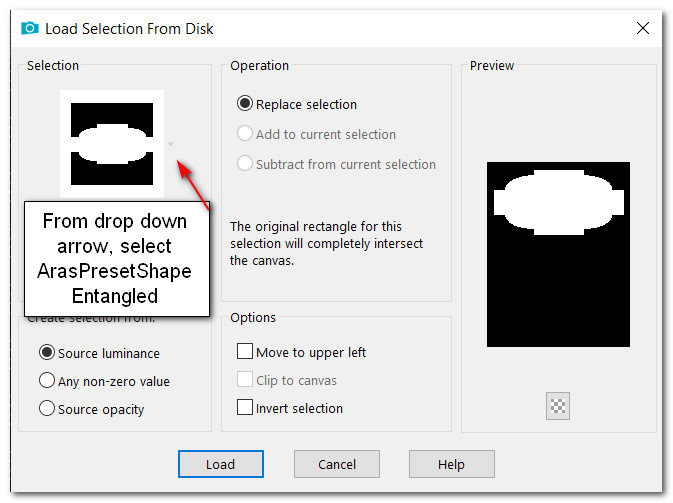Check the Invert selection box
Image resolution: width=673 pixels, height=503 pixels.
[x=245, y=408]
